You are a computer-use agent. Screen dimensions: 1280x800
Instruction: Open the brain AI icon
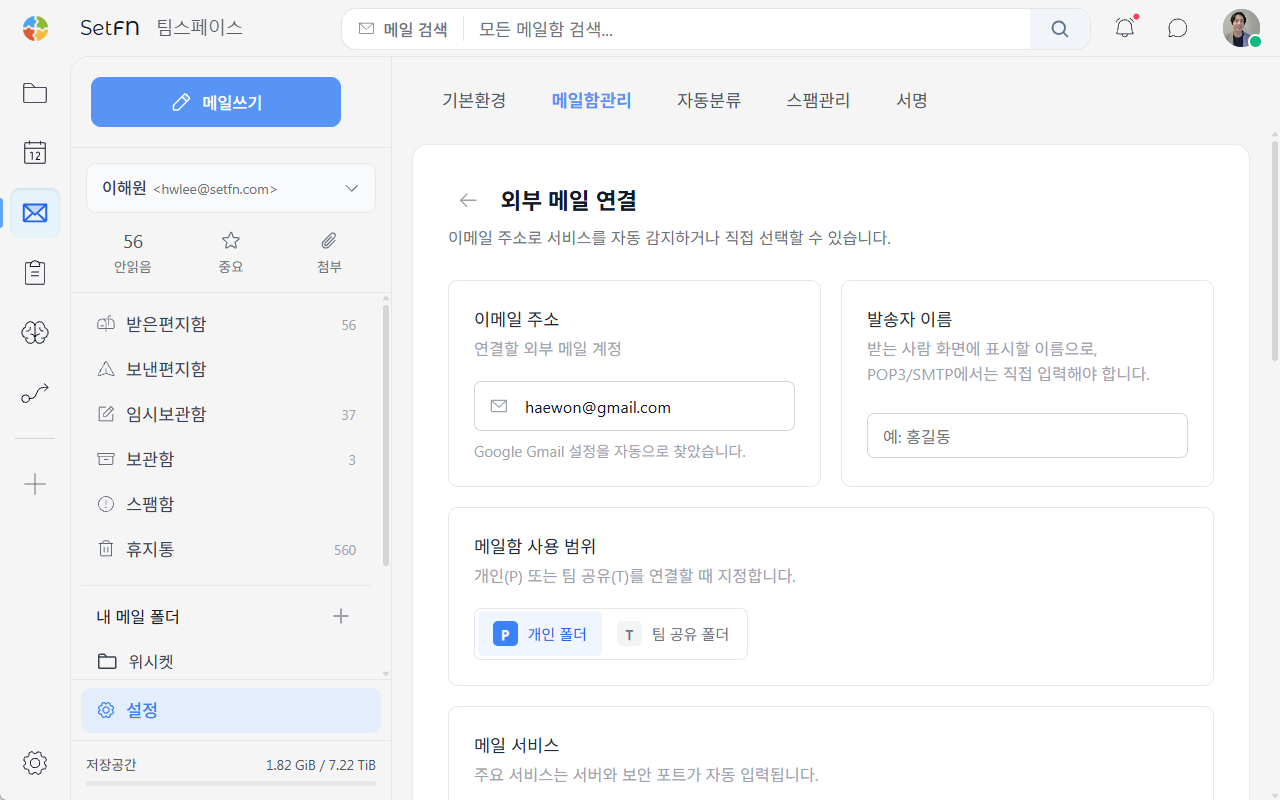tap(35, 333)
